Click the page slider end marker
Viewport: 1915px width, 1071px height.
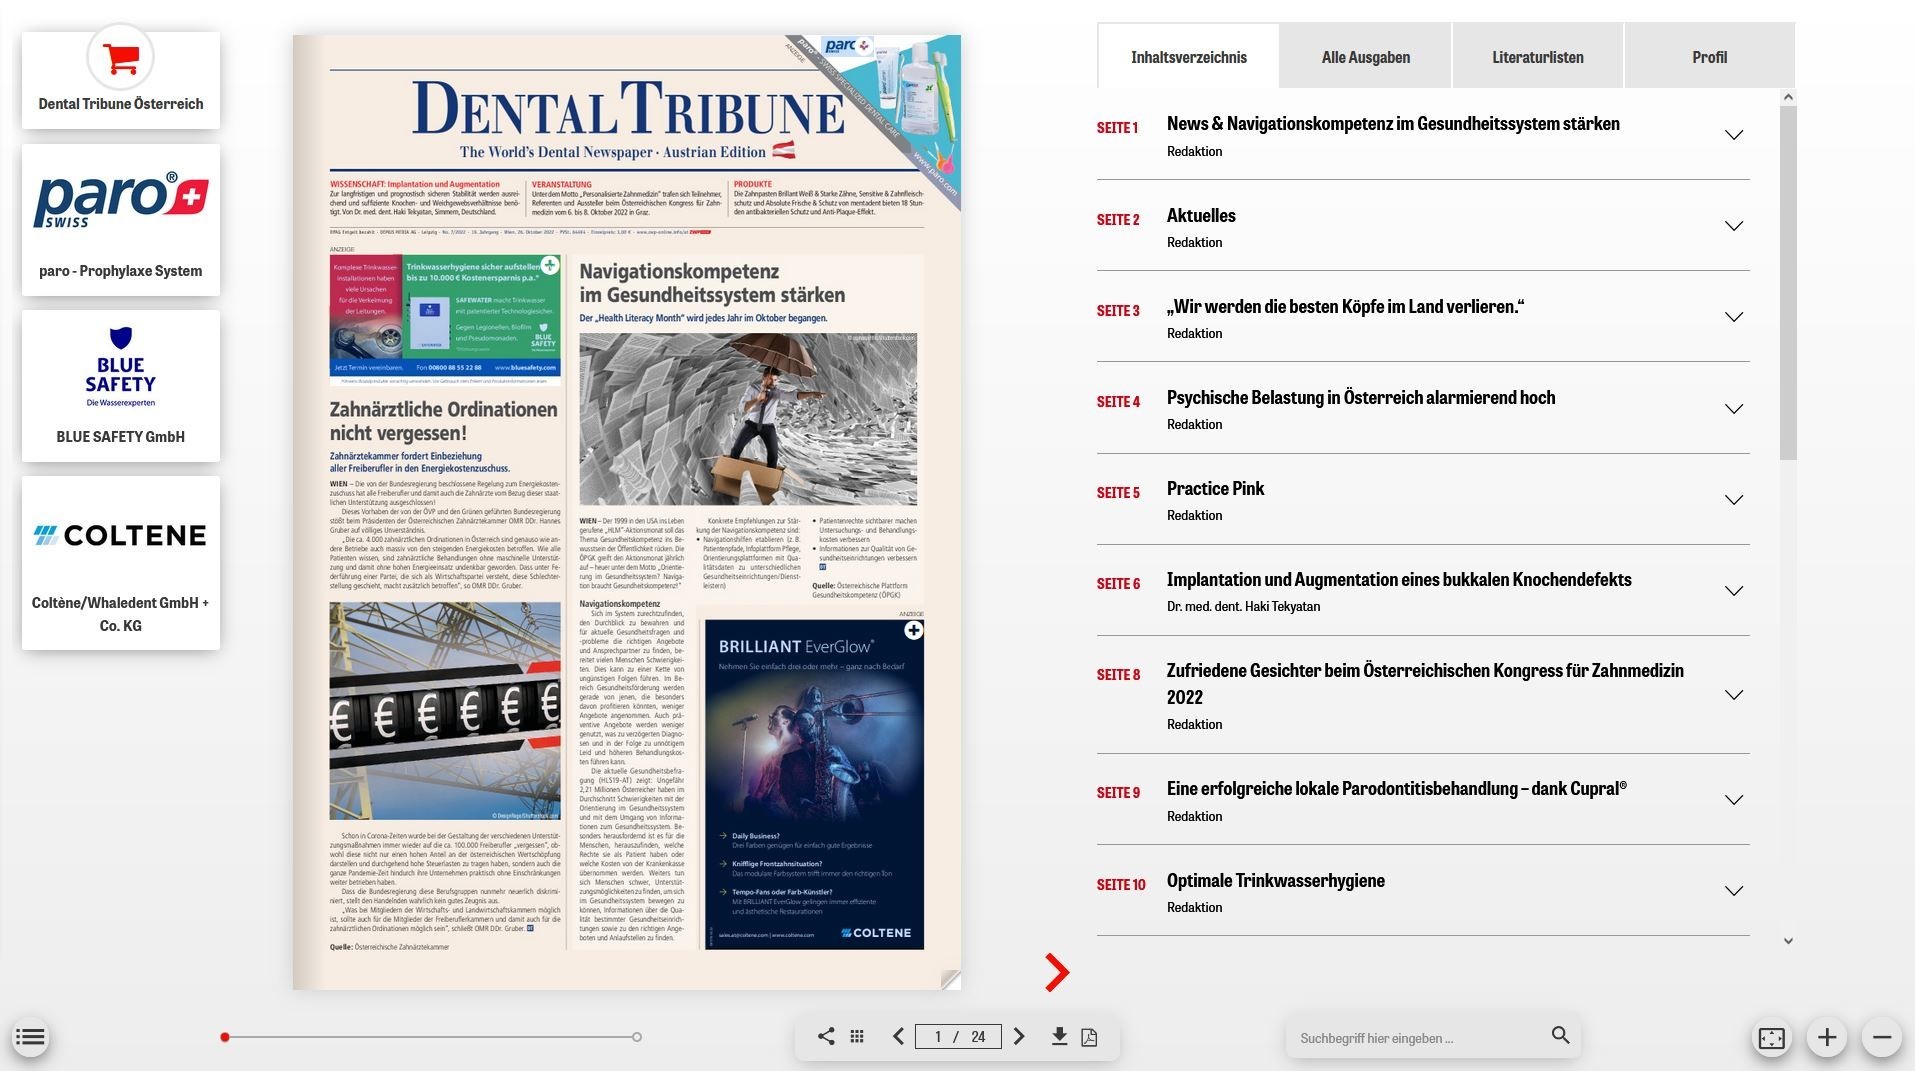click(637, 1037)
